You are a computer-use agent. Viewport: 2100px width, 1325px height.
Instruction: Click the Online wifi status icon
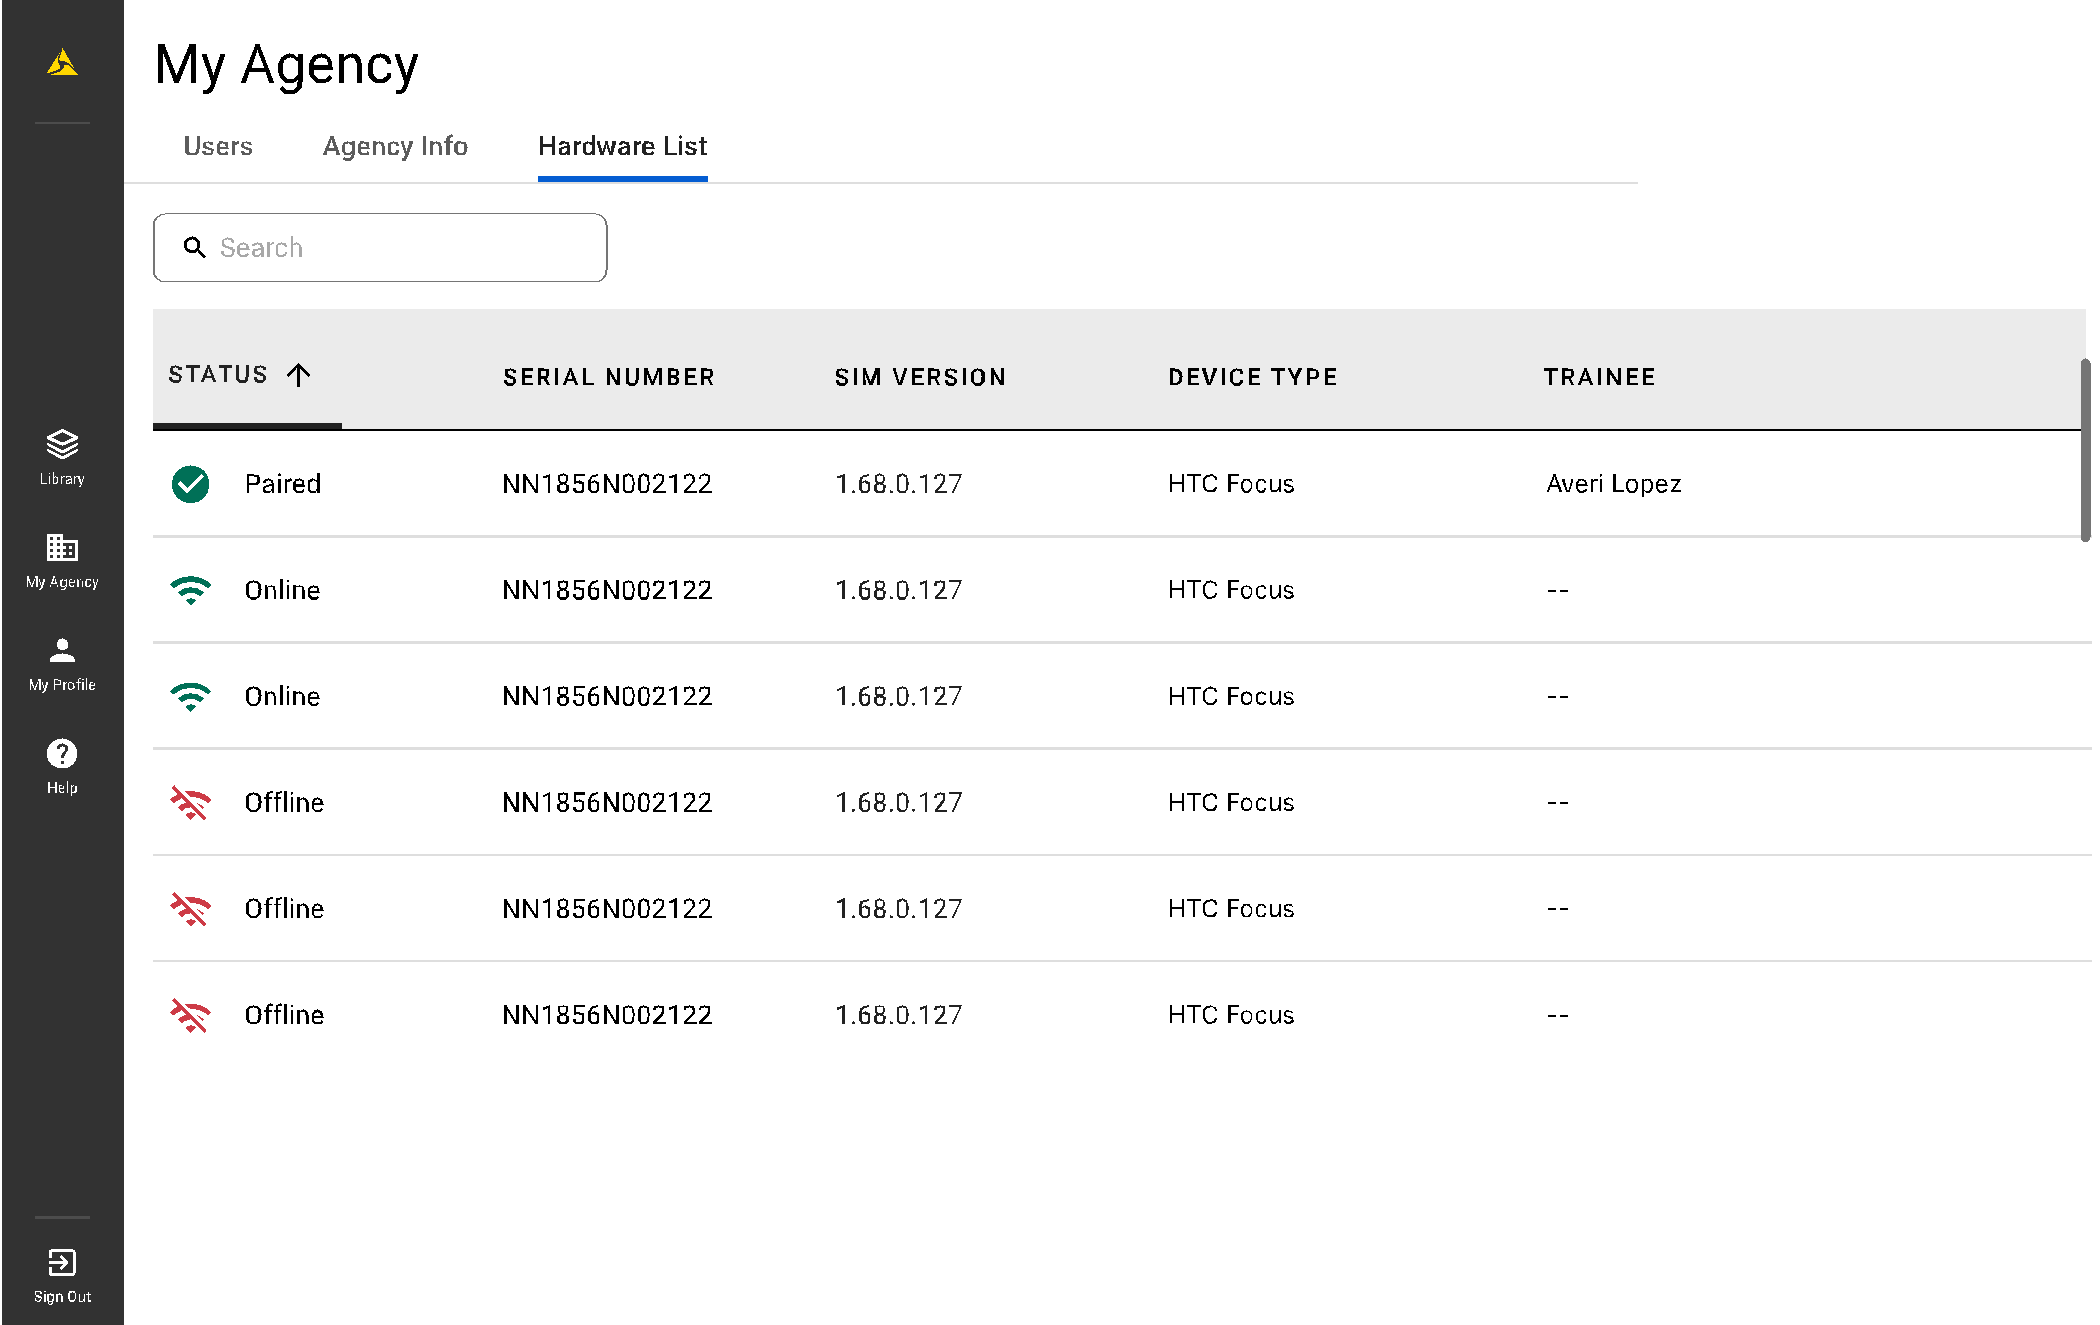point(190,590)
